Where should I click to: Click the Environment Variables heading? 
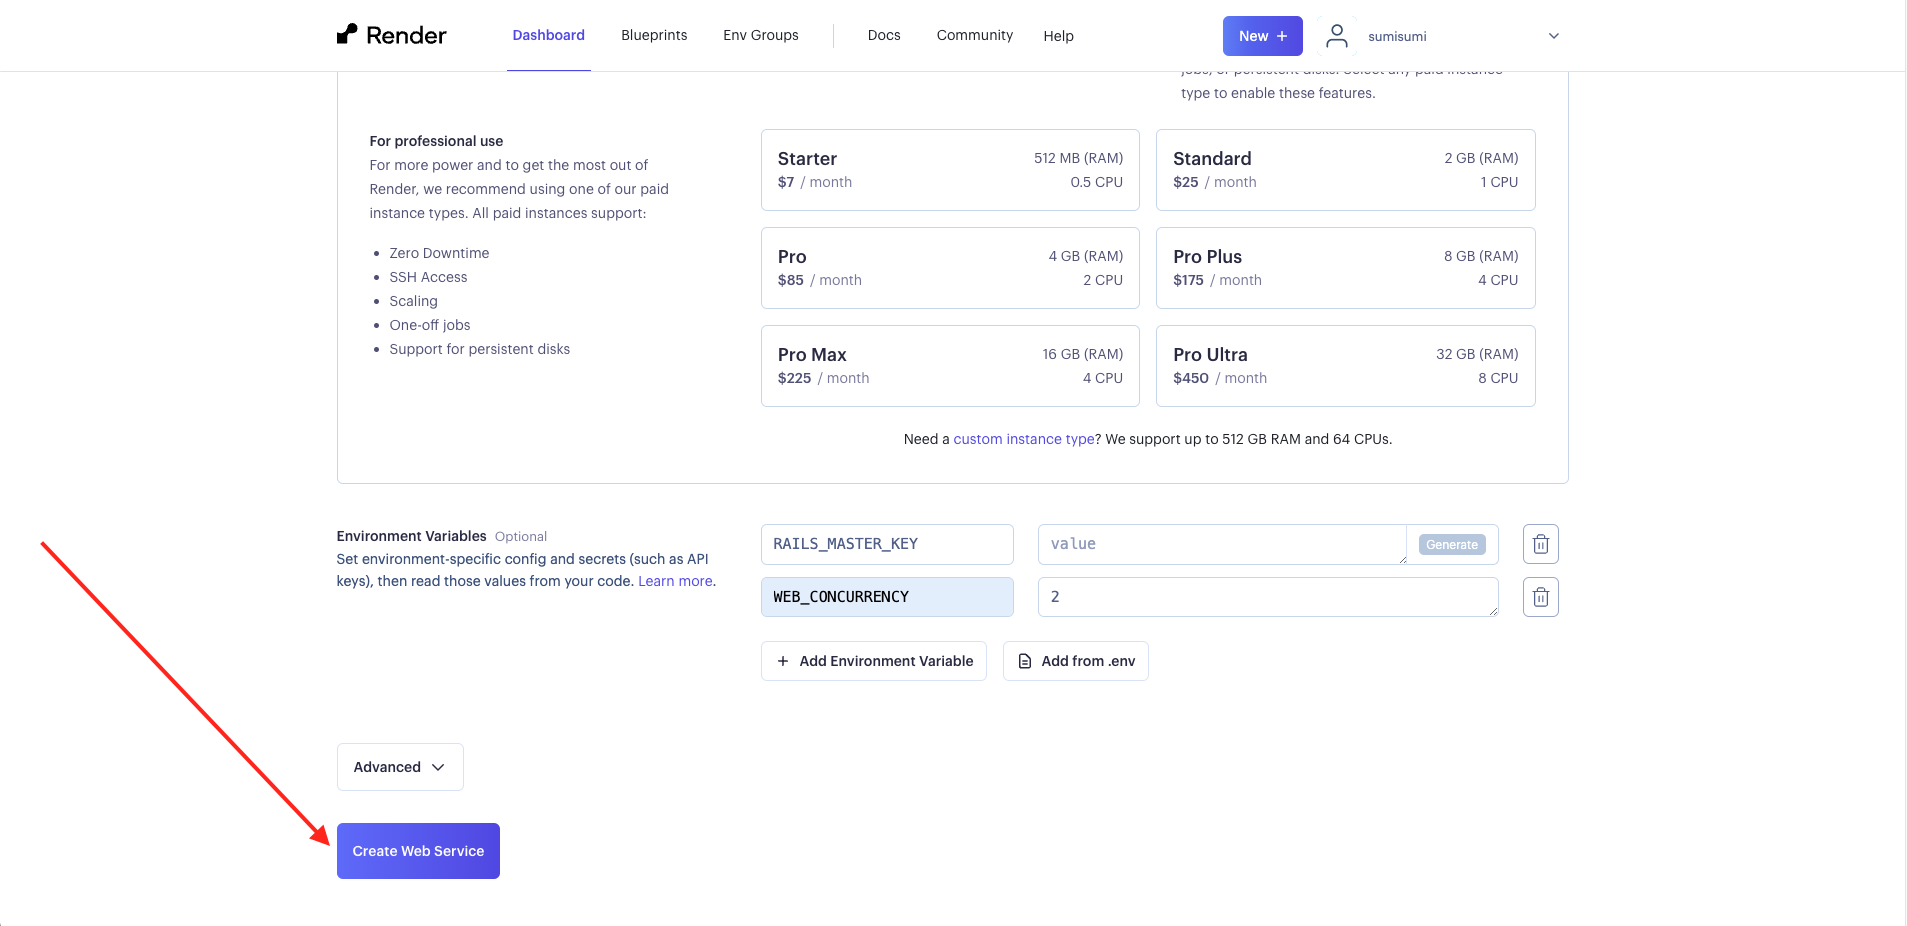click(x=411, y=536)
